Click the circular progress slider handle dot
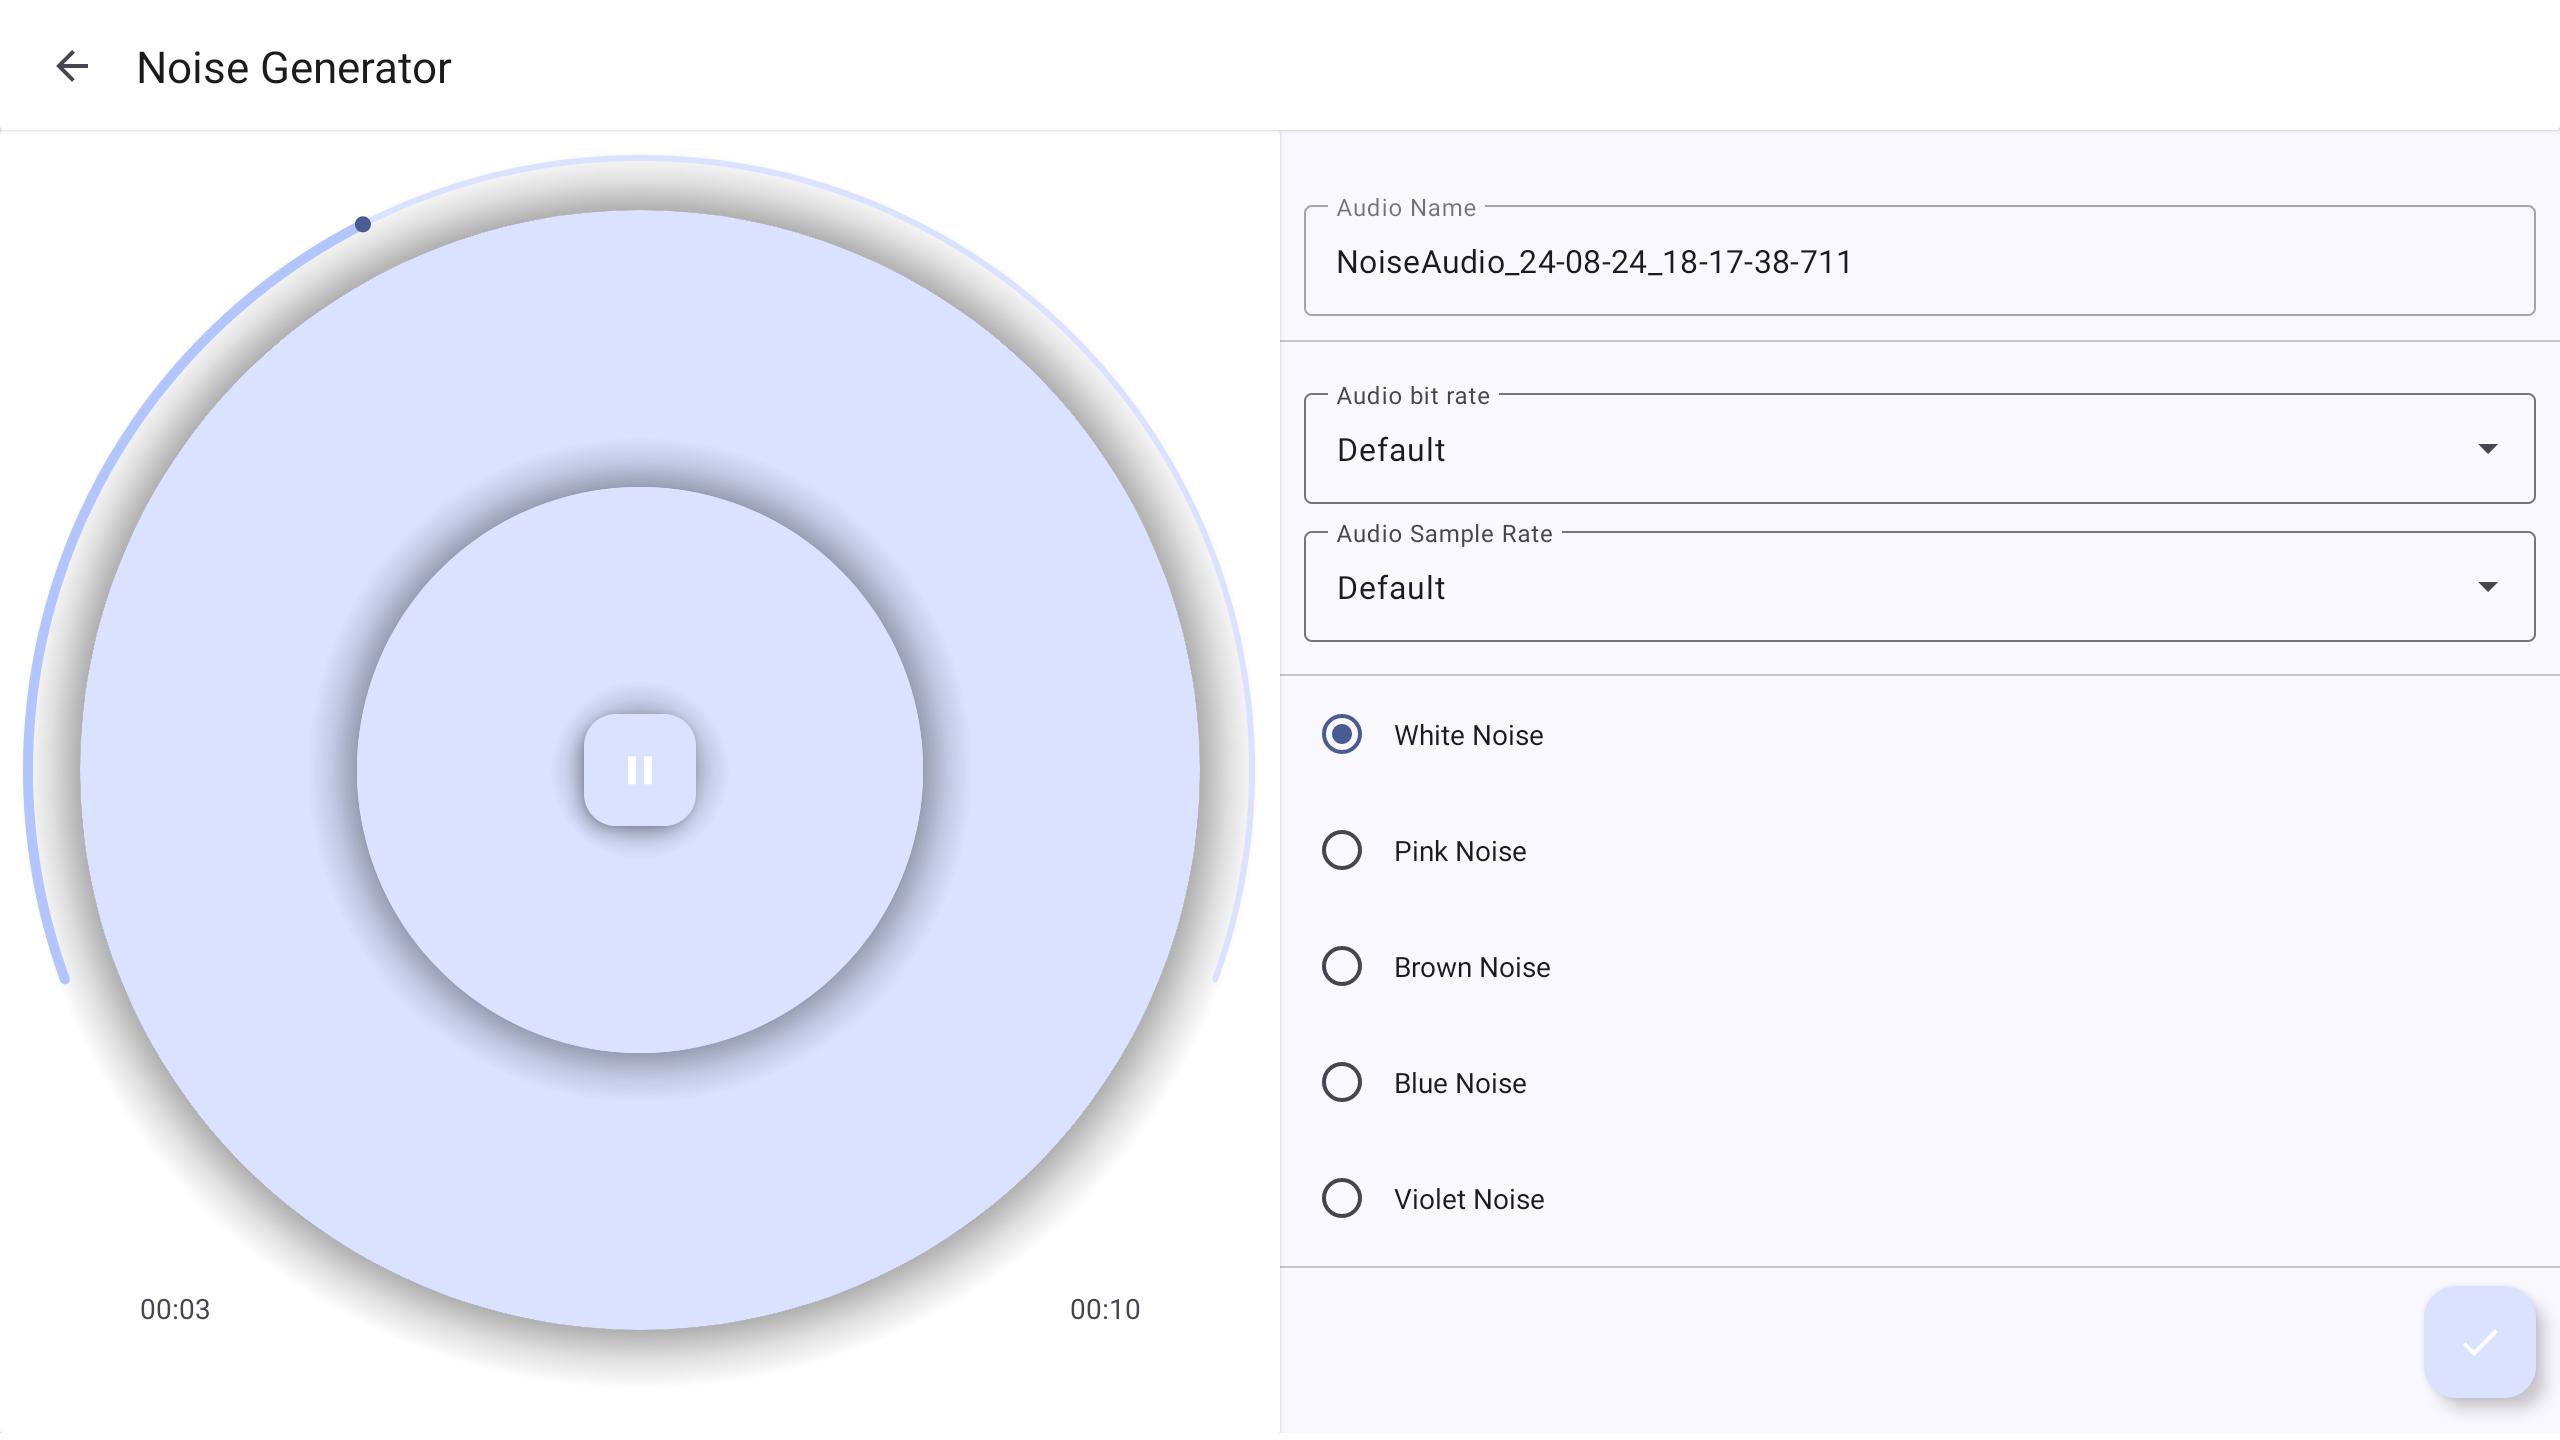Image resolution: width=2560 pixels, height=1440 pixels. pos(363,224)
